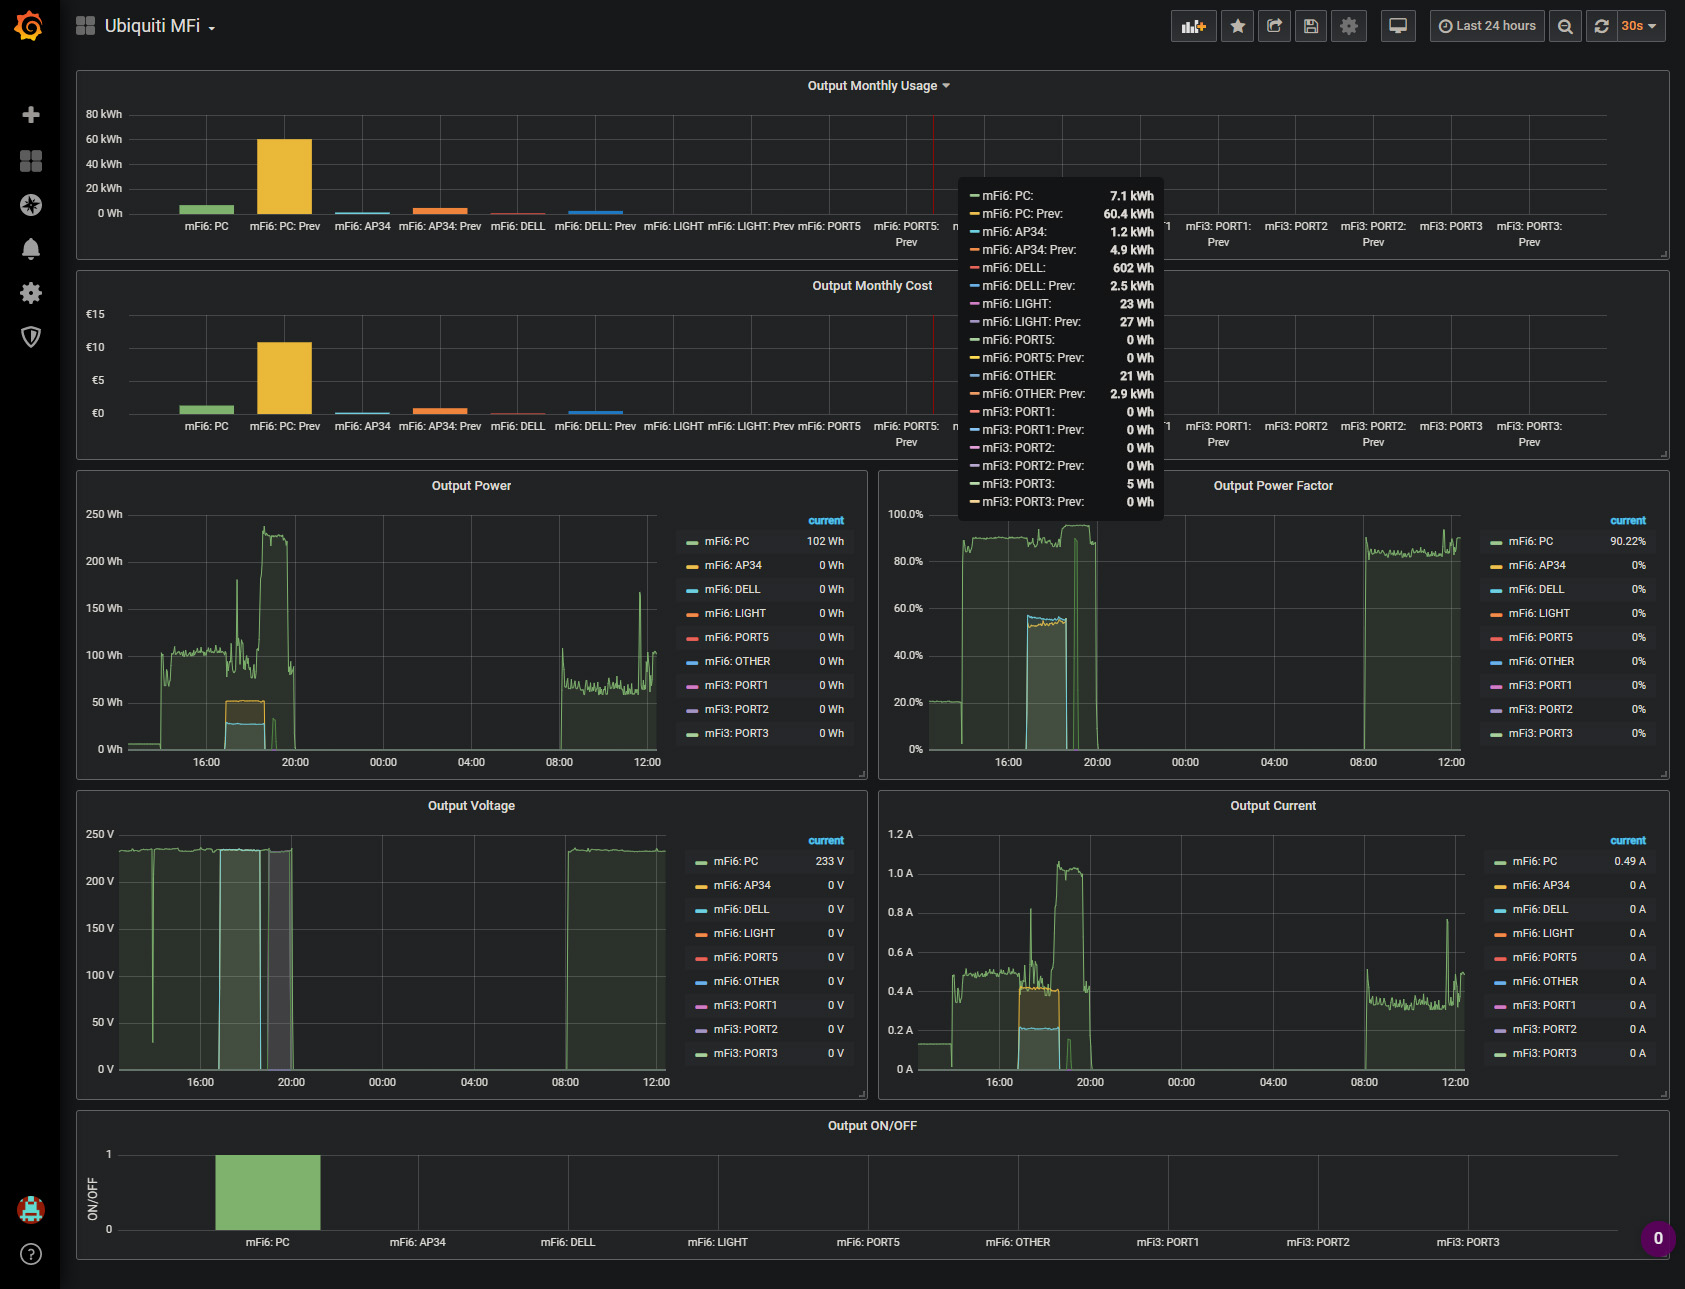The width and height of the screenshot is (1685, 1289).
Task: Open Output Current panel title menu
Action: click(1273, 806)
